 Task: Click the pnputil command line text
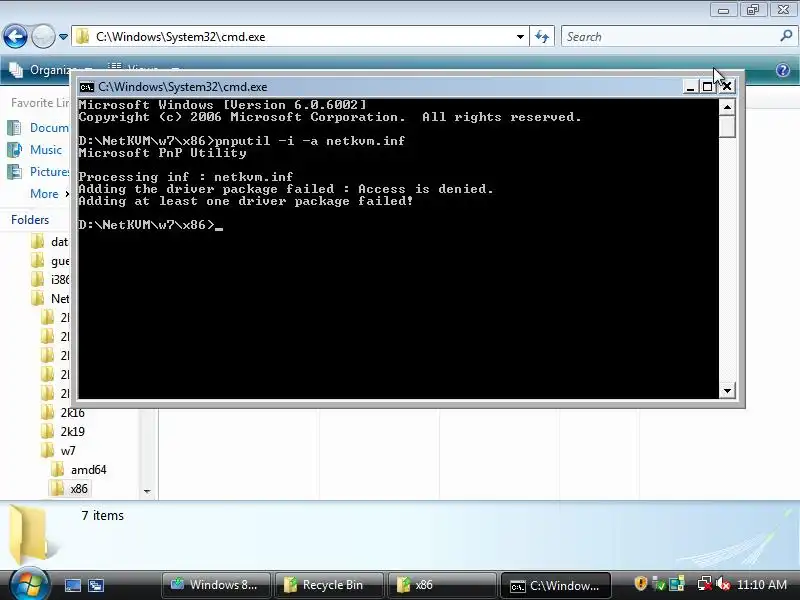[310, 141]
